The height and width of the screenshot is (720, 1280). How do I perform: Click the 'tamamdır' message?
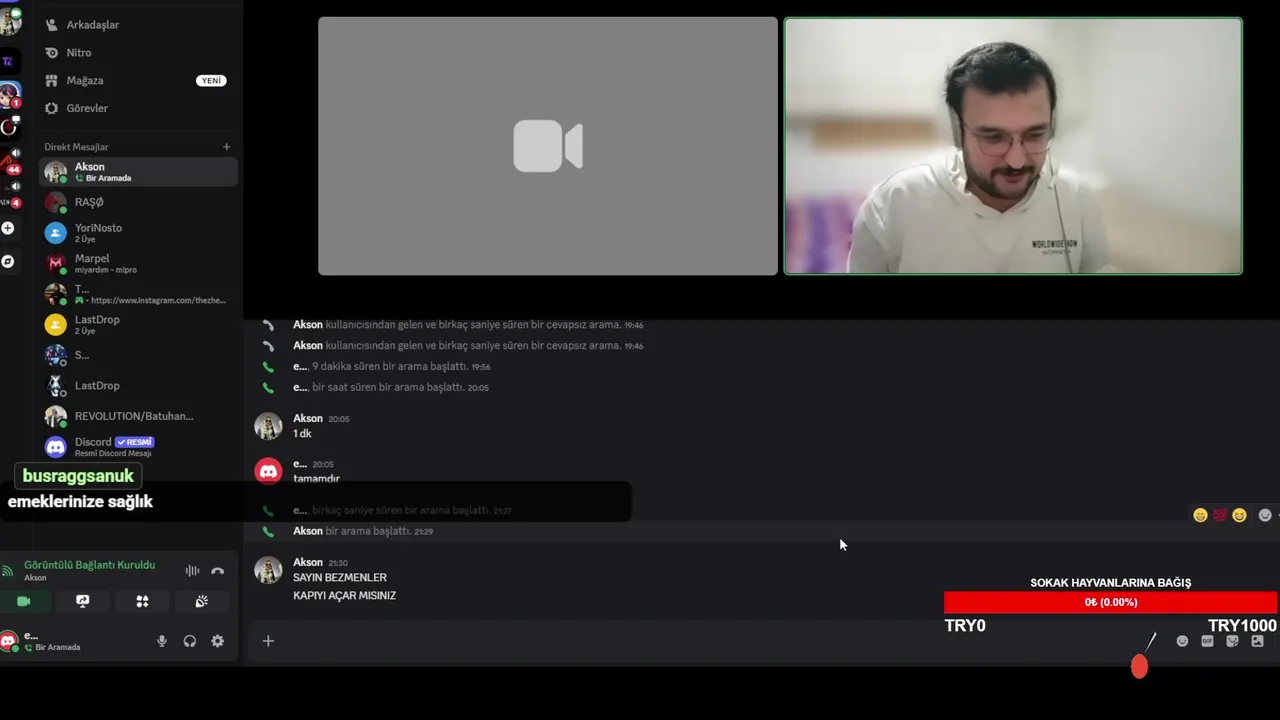316,479
